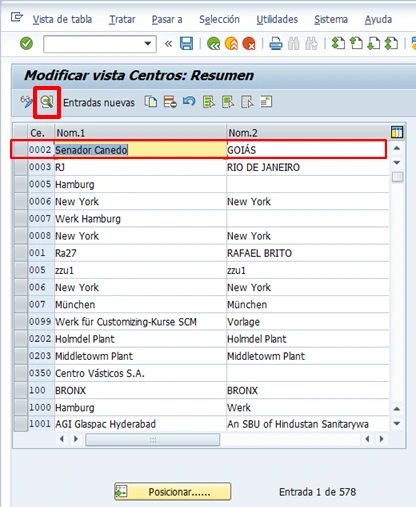
Task: Select row marker for centro 0003
Action: tap(21, 167)
